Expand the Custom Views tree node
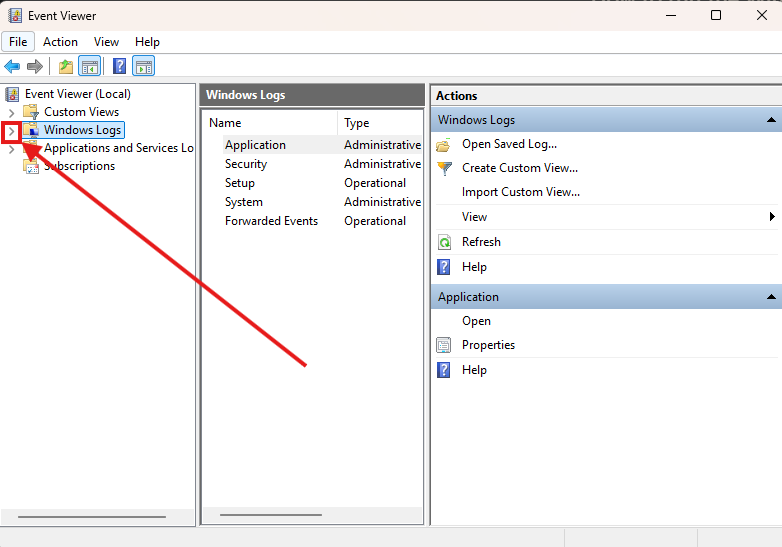The image size is (782, 547). click(11, 113)
